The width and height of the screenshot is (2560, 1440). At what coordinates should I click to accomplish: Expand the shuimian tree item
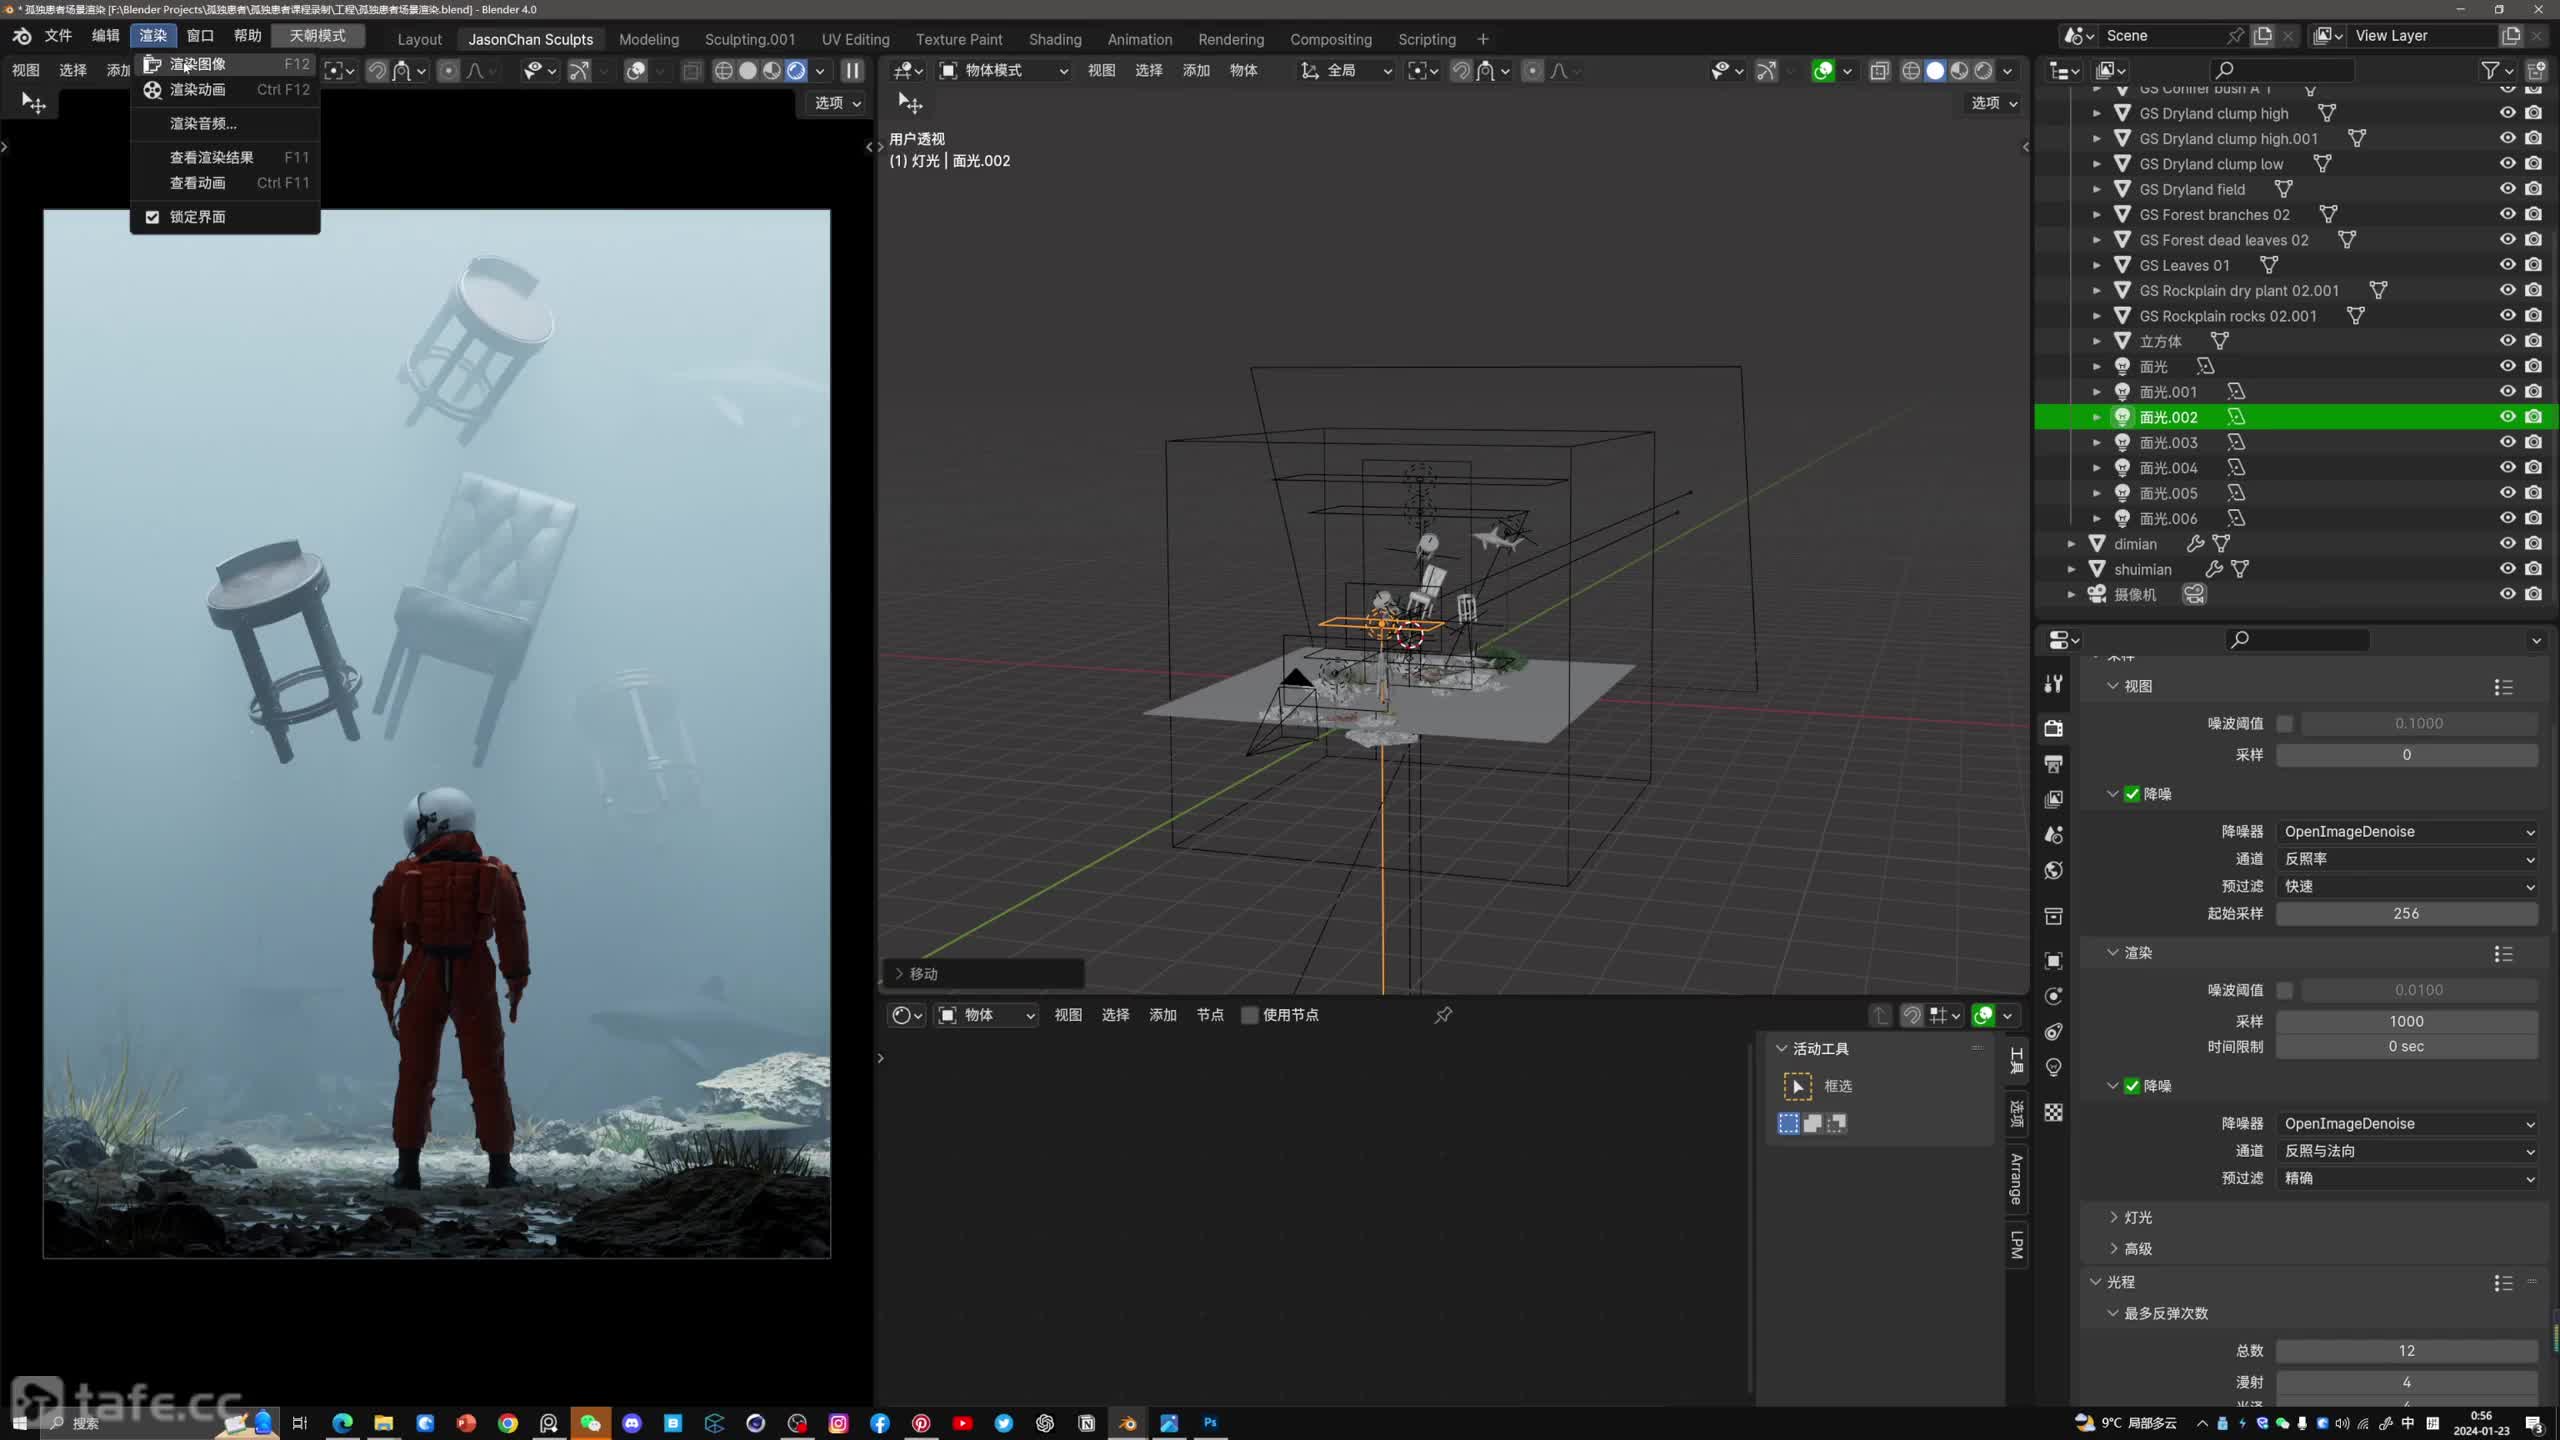coord(2072,569)
